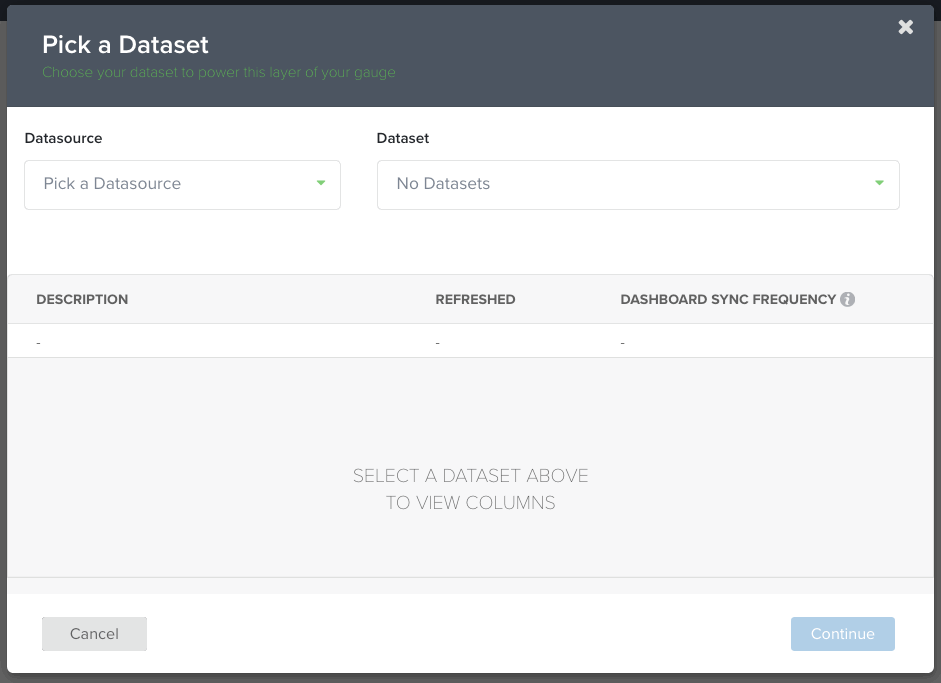The height and width of the screenshot is (683, 941).
Task: Click the REFRESHED column header
Action: [475, 299]
